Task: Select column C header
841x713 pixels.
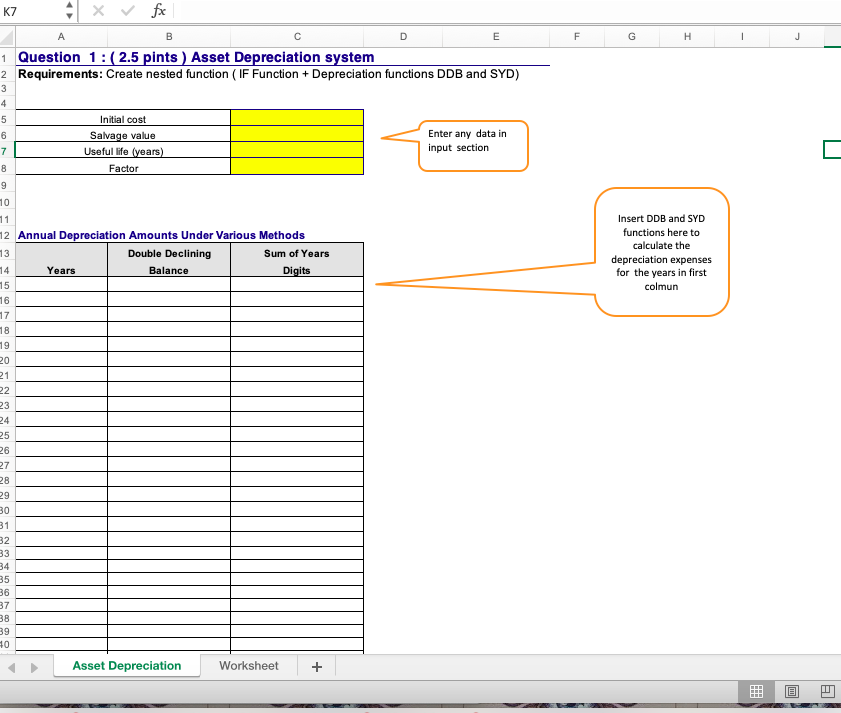Action: (297, 36)
